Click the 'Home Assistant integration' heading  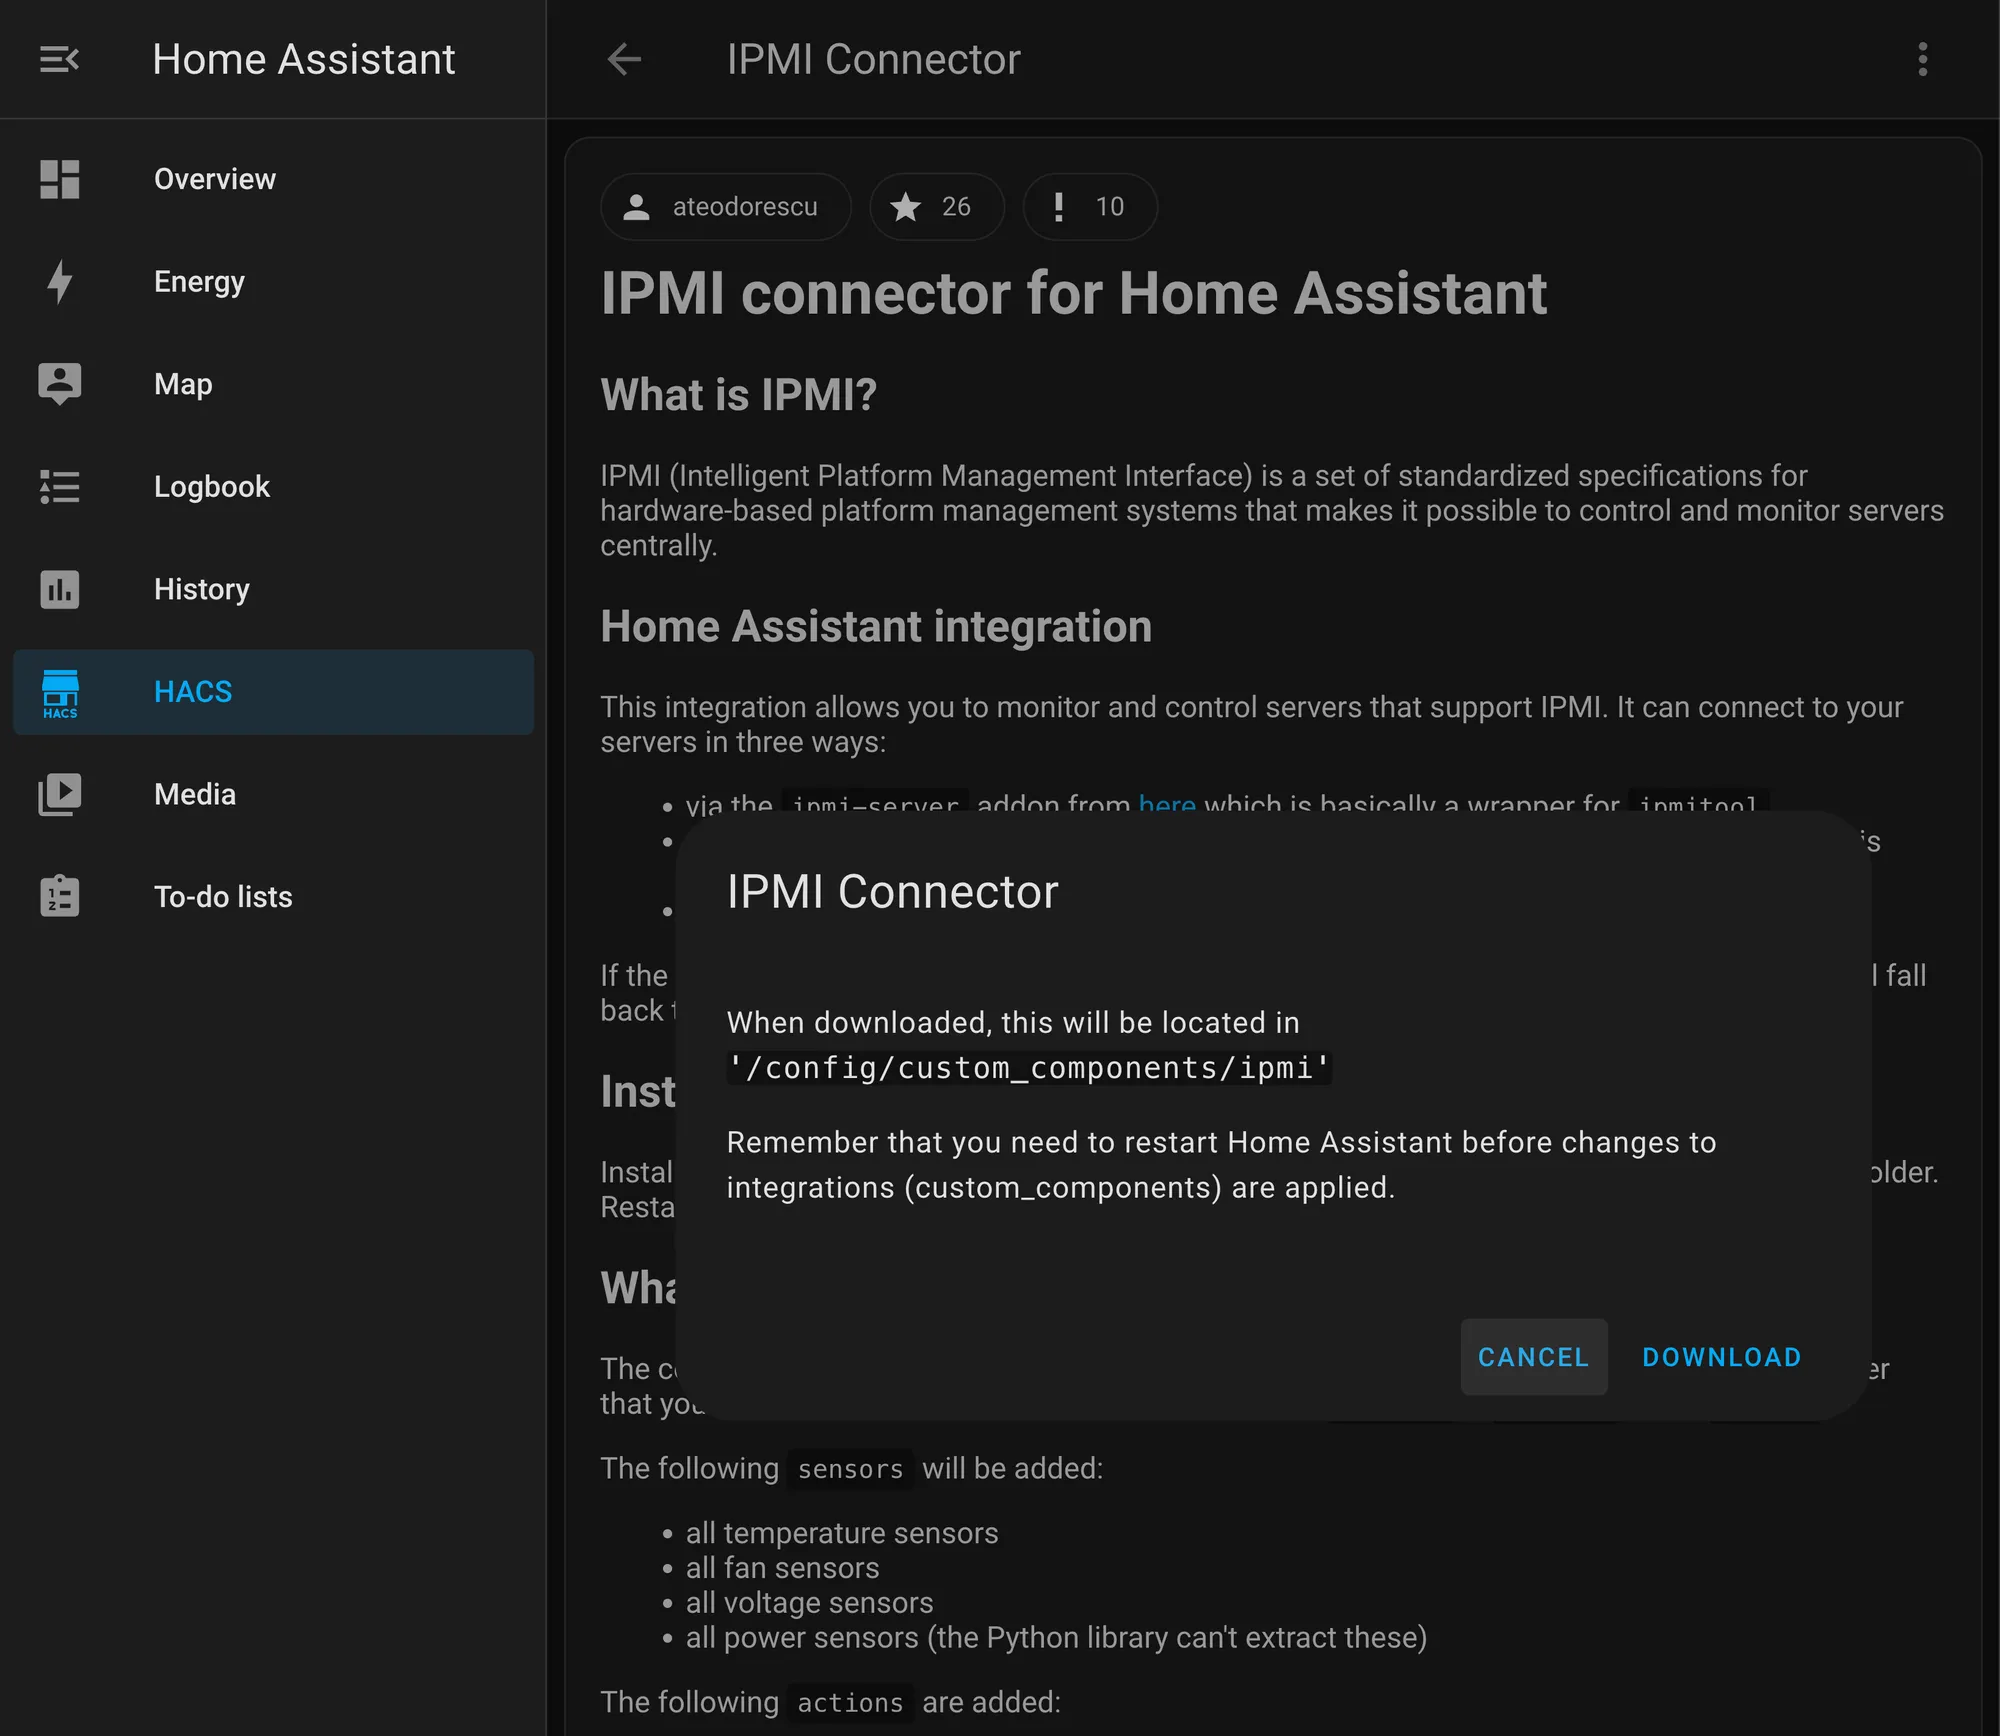click(x=876, y=627)
